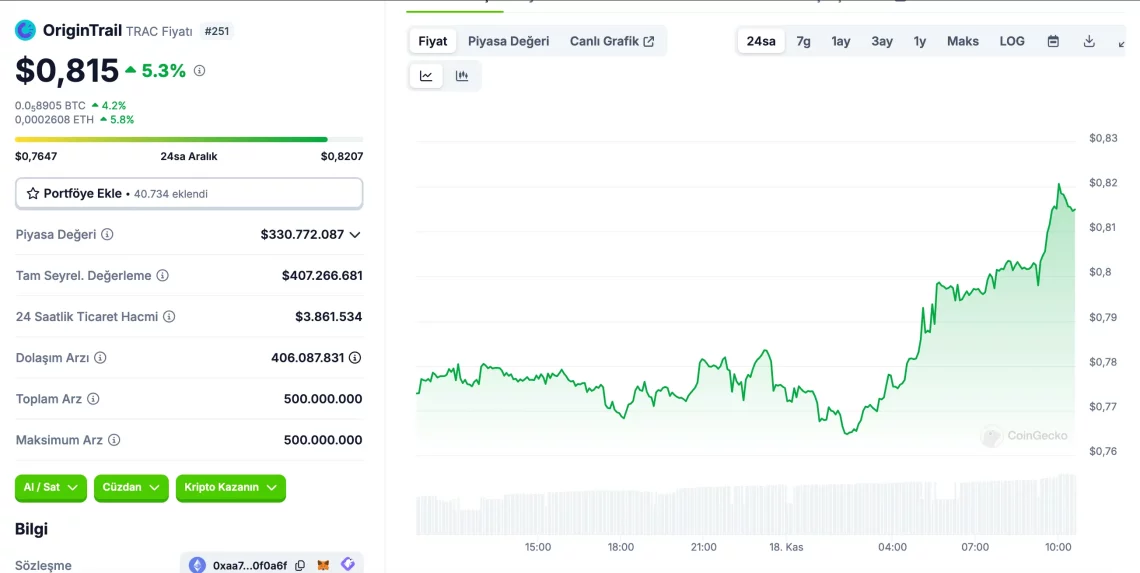
Task: Select the 1y time range
Action: (920, 41)
